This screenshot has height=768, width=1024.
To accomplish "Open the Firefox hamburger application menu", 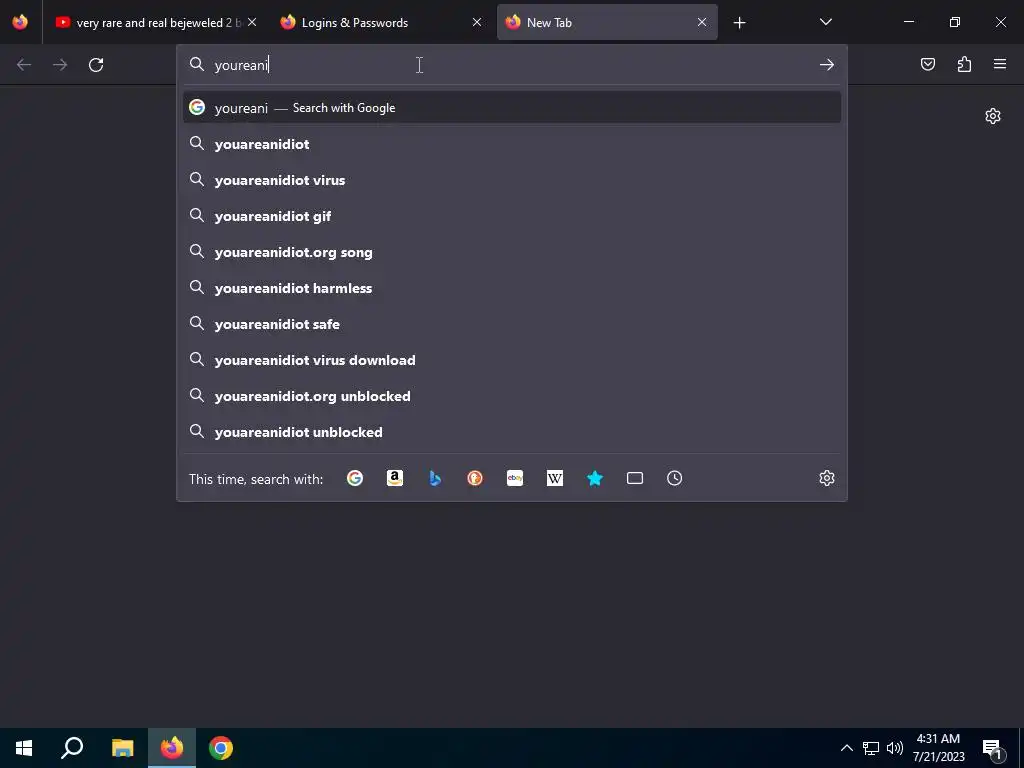I will click(x=1000, y=64).
